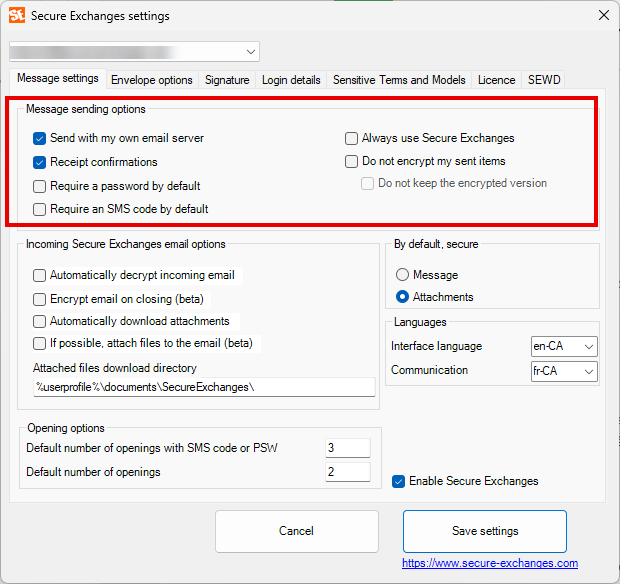Open the Interface language en-CA dropdown
This screenshot has height=584, width=620.
pos(564,346)
